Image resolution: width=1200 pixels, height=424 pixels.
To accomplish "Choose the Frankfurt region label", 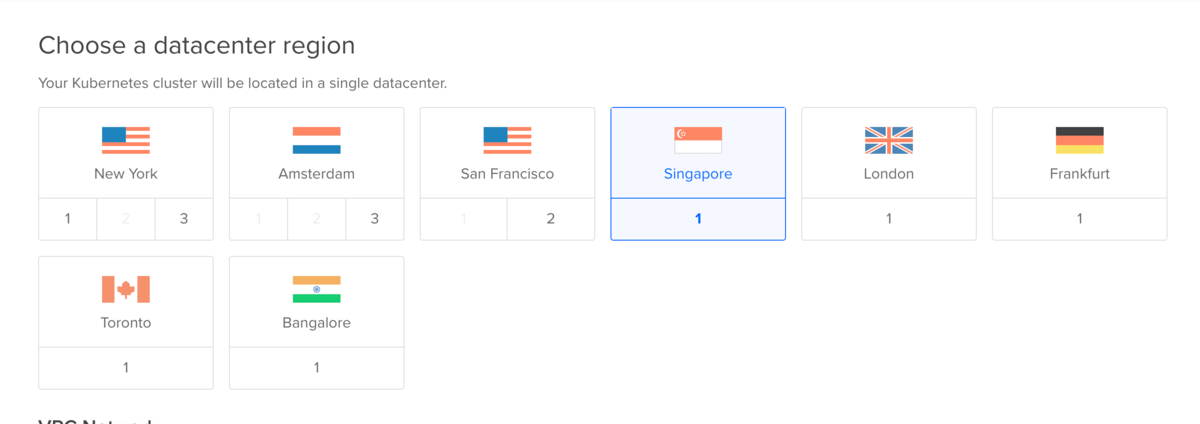I will [1080, 174].
